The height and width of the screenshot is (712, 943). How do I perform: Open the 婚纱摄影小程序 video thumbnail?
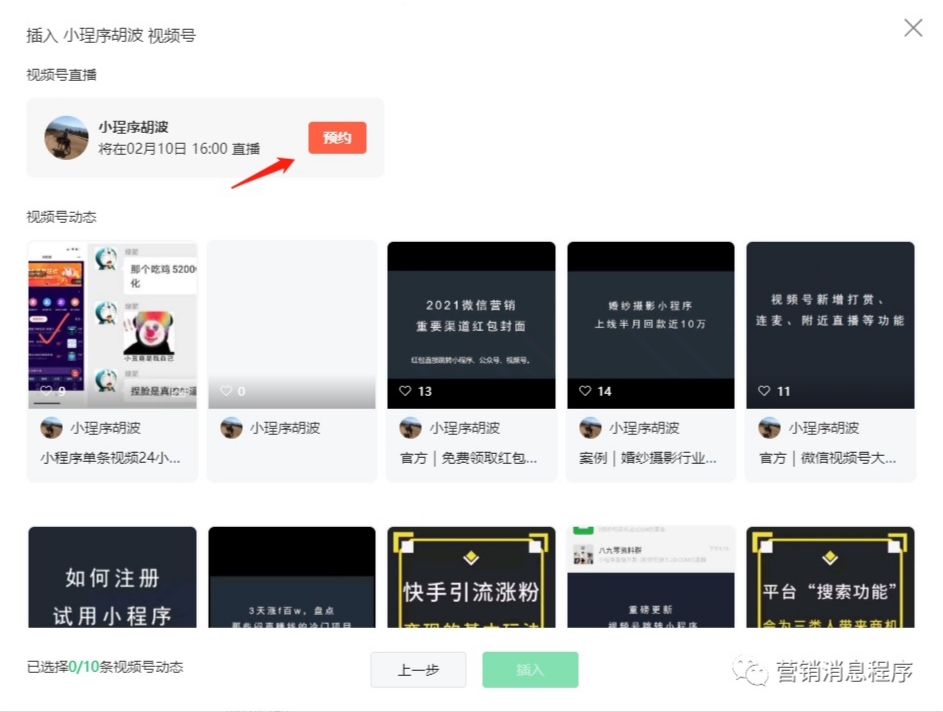pyautogui.click(x=650, y=322)
